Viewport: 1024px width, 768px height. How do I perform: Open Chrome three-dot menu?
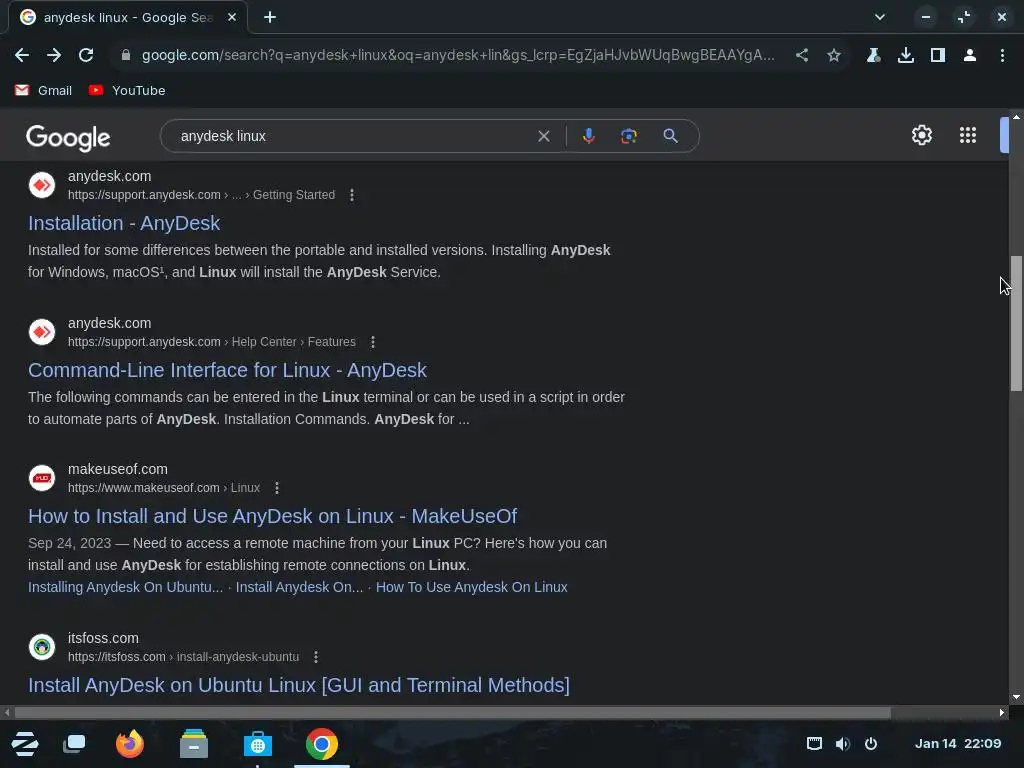[x=1002, y=56]
